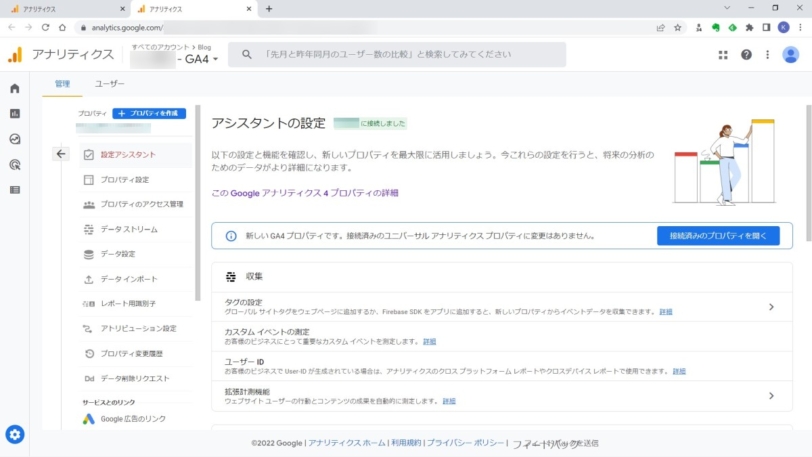The image size is (812, 457).
Task: Open 利用規約 footer link
Action: (406, 443)
